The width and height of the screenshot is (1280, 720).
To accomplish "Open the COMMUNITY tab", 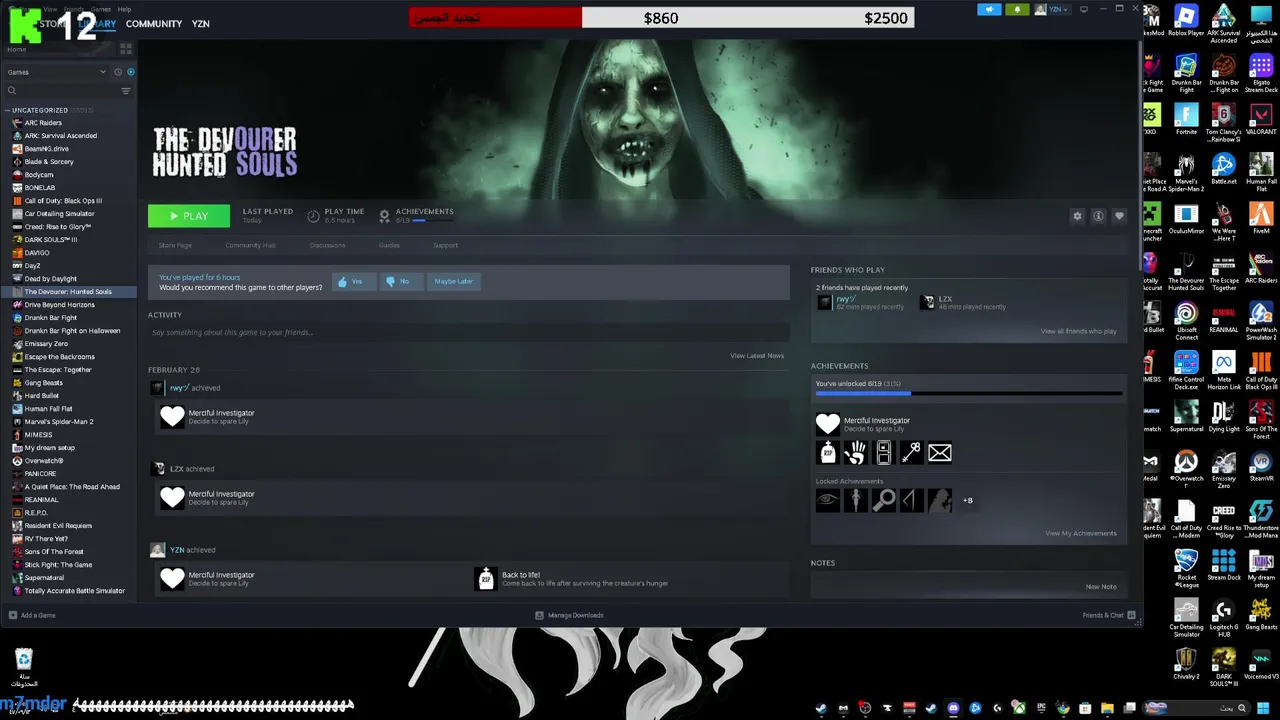I will click(x=154, y=24).
